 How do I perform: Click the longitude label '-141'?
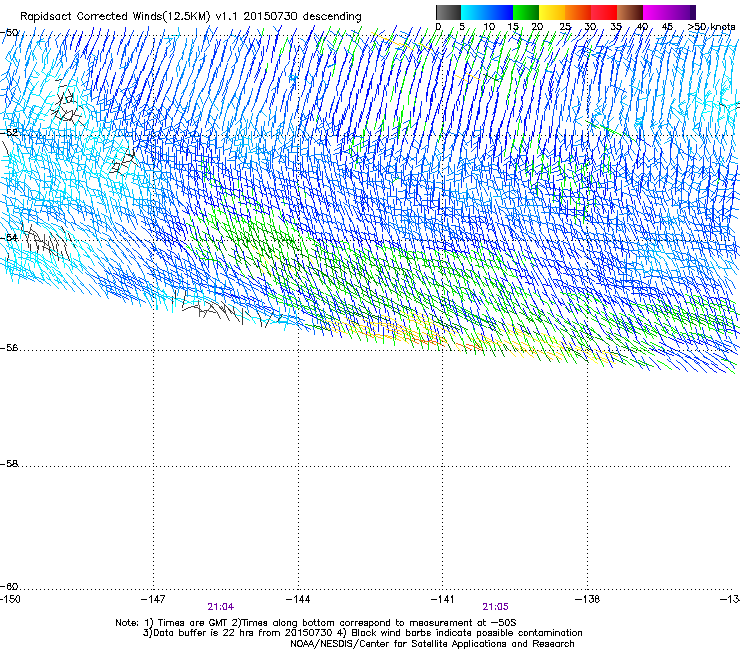(x=443, y=599)
